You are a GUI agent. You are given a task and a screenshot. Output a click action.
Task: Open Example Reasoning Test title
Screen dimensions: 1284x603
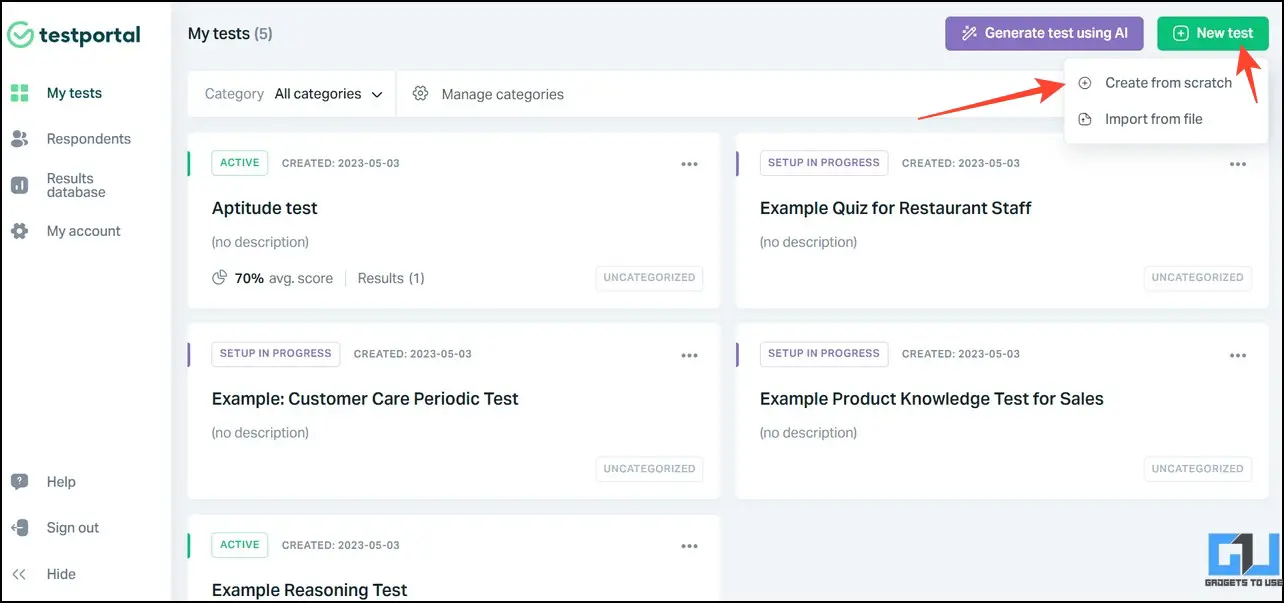tap(310, 590)
